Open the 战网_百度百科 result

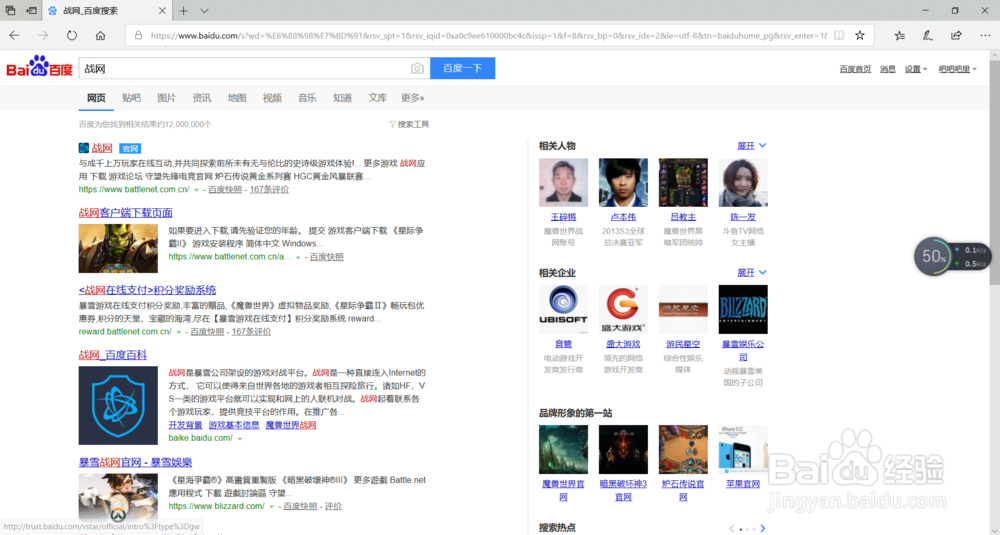pos(113,355)
